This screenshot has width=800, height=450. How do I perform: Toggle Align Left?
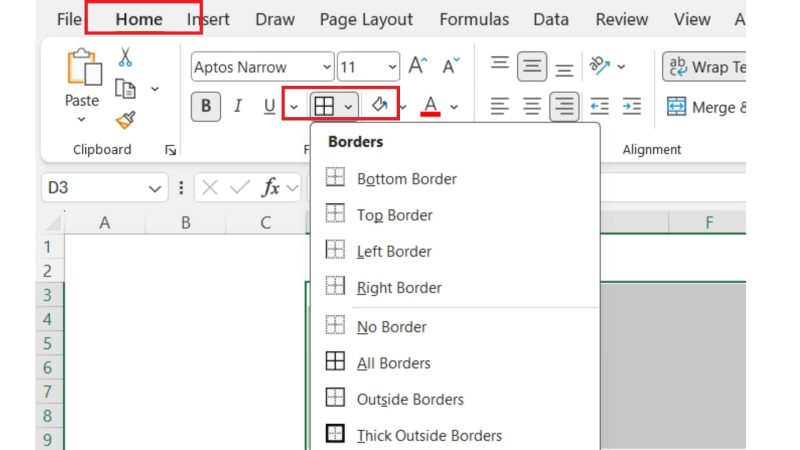[499, 106]
